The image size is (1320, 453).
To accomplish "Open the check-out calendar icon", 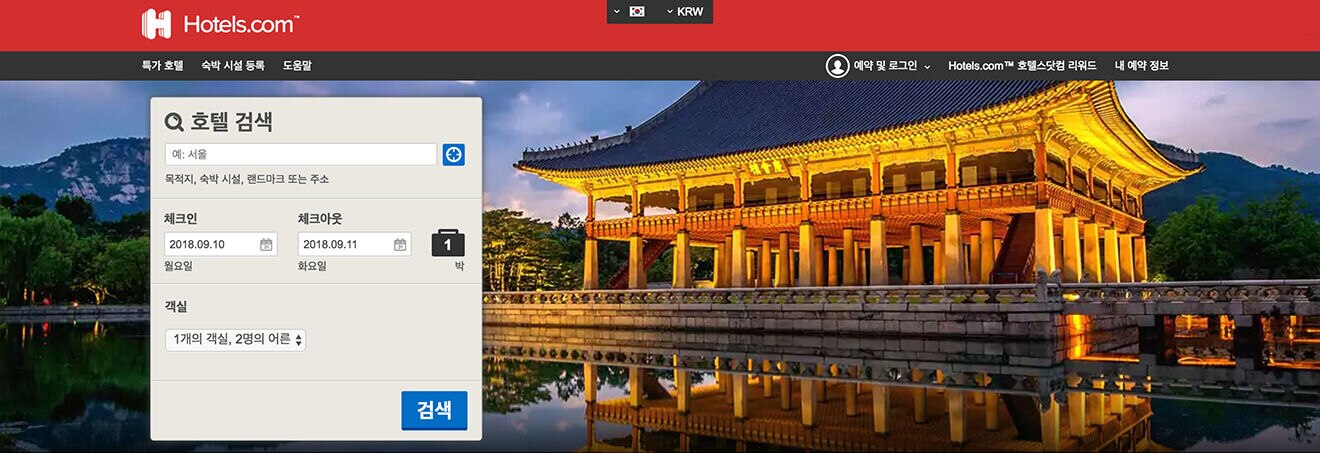I will [400, 244].
